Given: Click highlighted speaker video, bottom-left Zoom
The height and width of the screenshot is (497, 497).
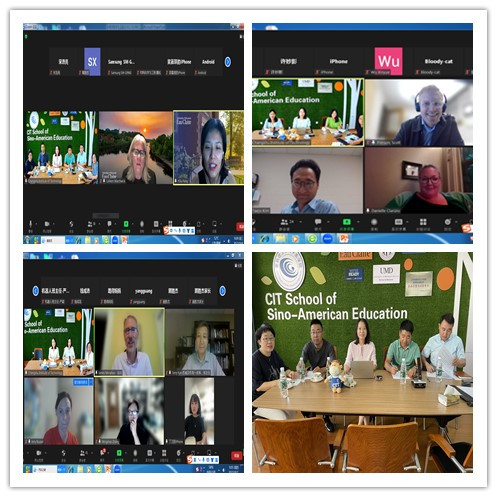Looking at the screenshot, I should pos(129,342).
